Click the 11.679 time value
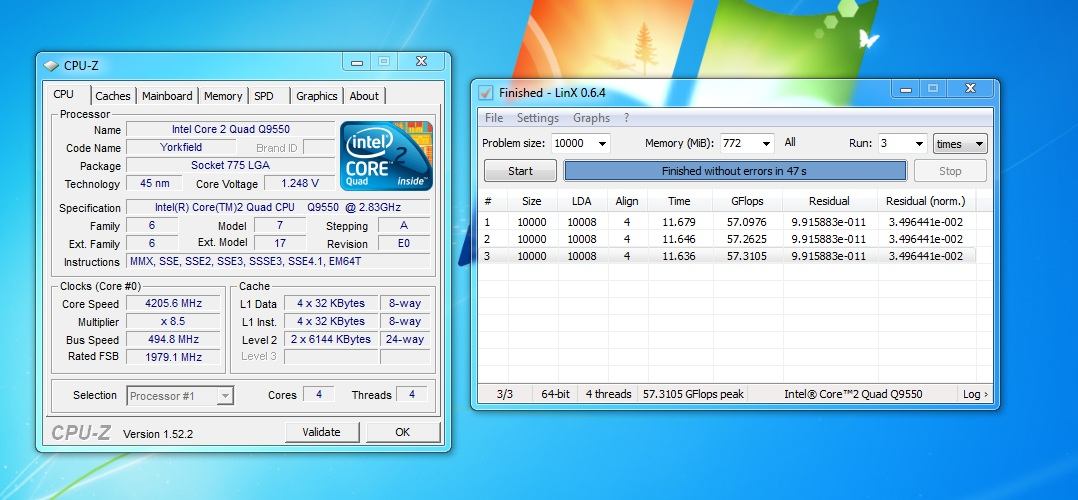The width and height of the screenshot is (1078, 500). pyautogui.click(x=679, y=221)
